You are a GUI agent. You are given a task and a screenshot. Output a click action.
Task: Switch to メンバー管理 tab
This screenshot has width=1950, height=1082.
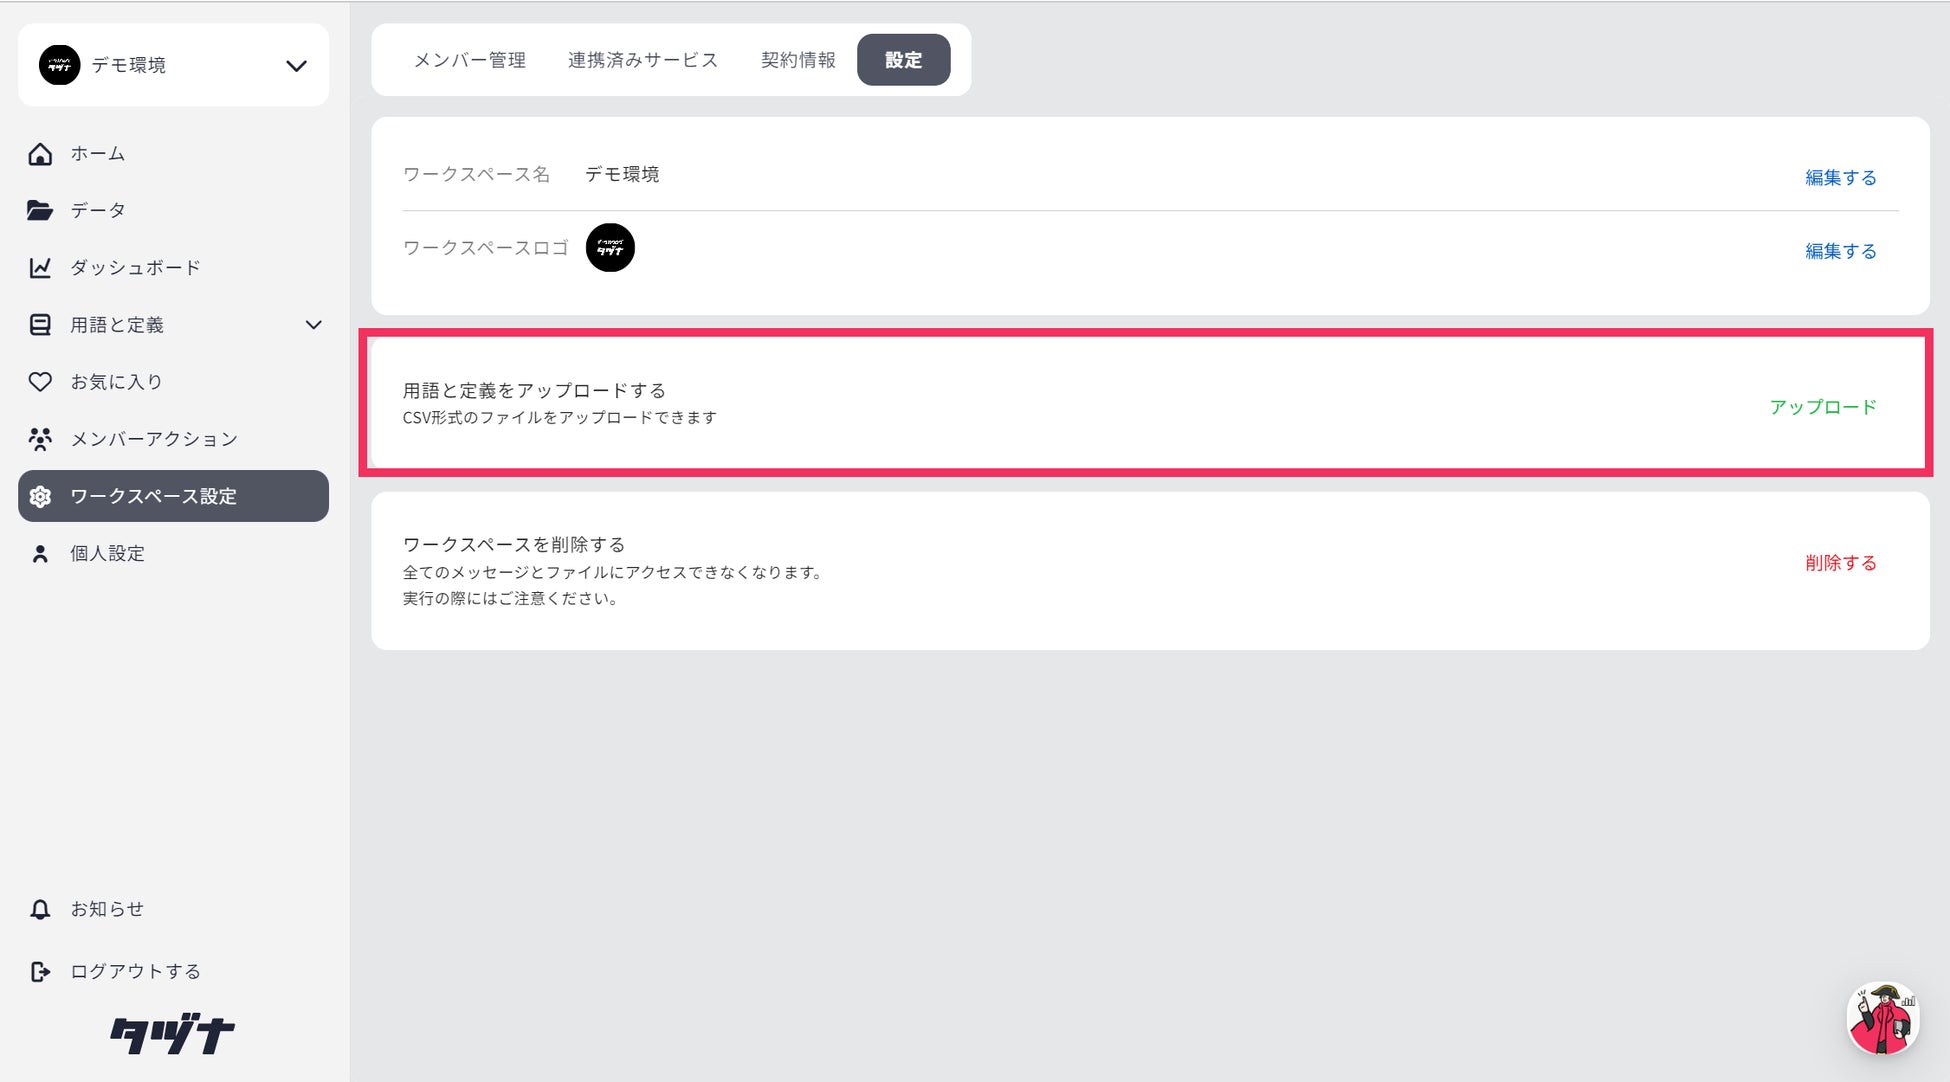pyautogui.click(x=469, y=60)
